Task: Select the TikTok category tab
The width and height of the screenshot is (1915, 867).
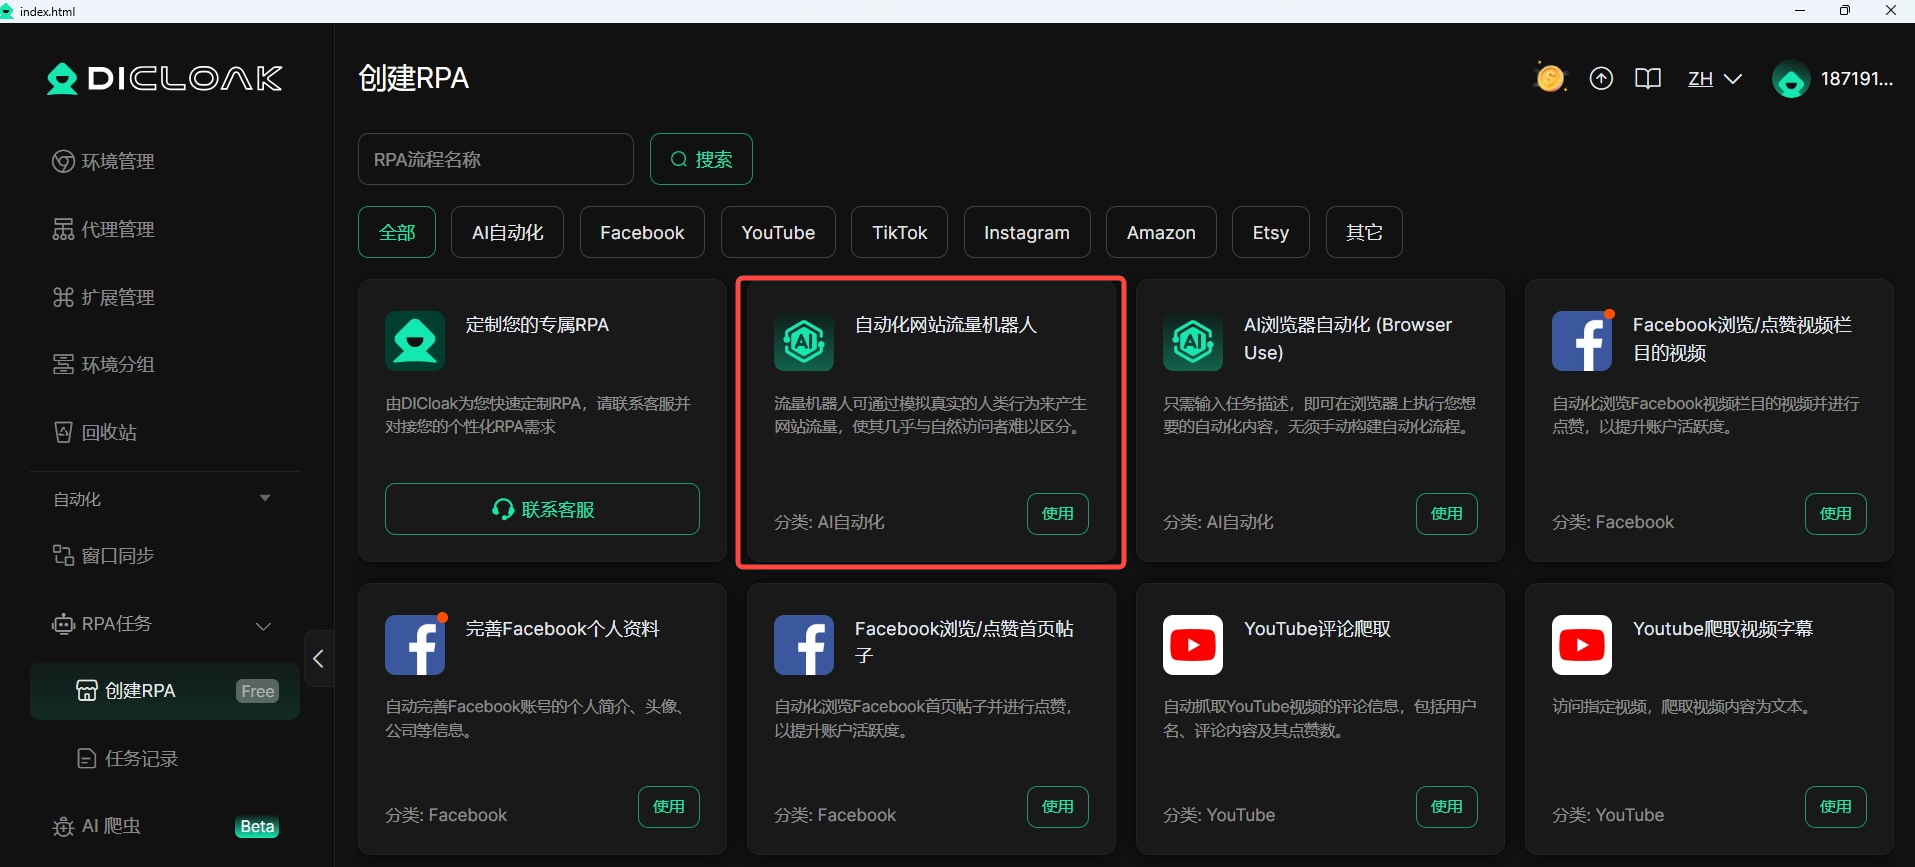Action: point(900,232)
